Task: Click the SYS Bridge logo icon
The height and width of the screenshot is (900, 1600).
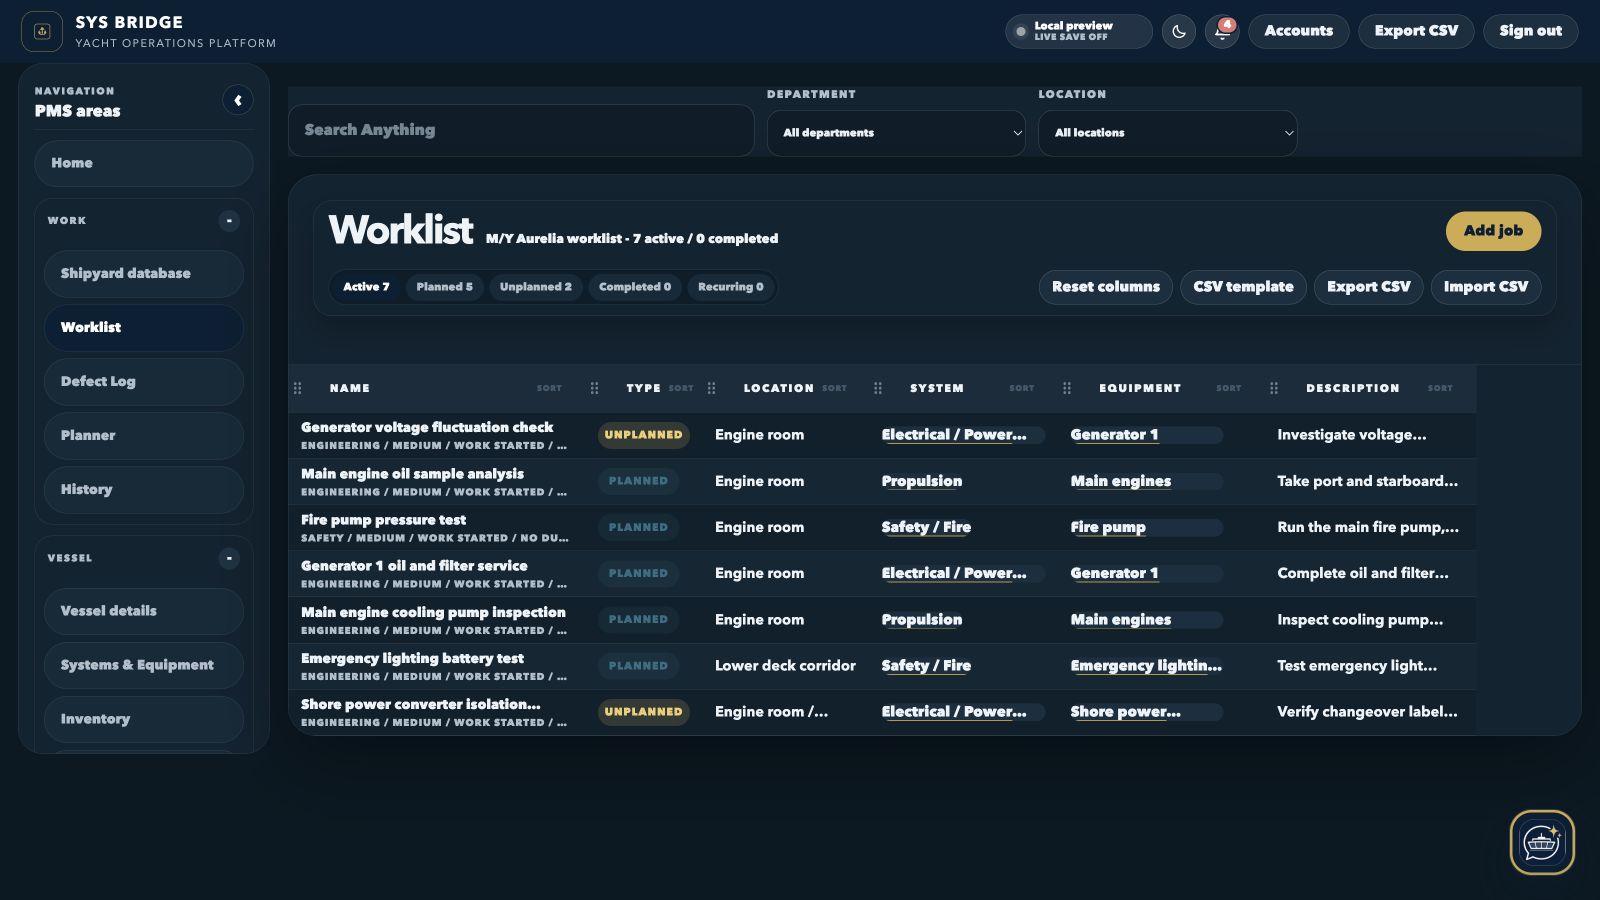Action: pyautogui.click(x=42, y=31)
